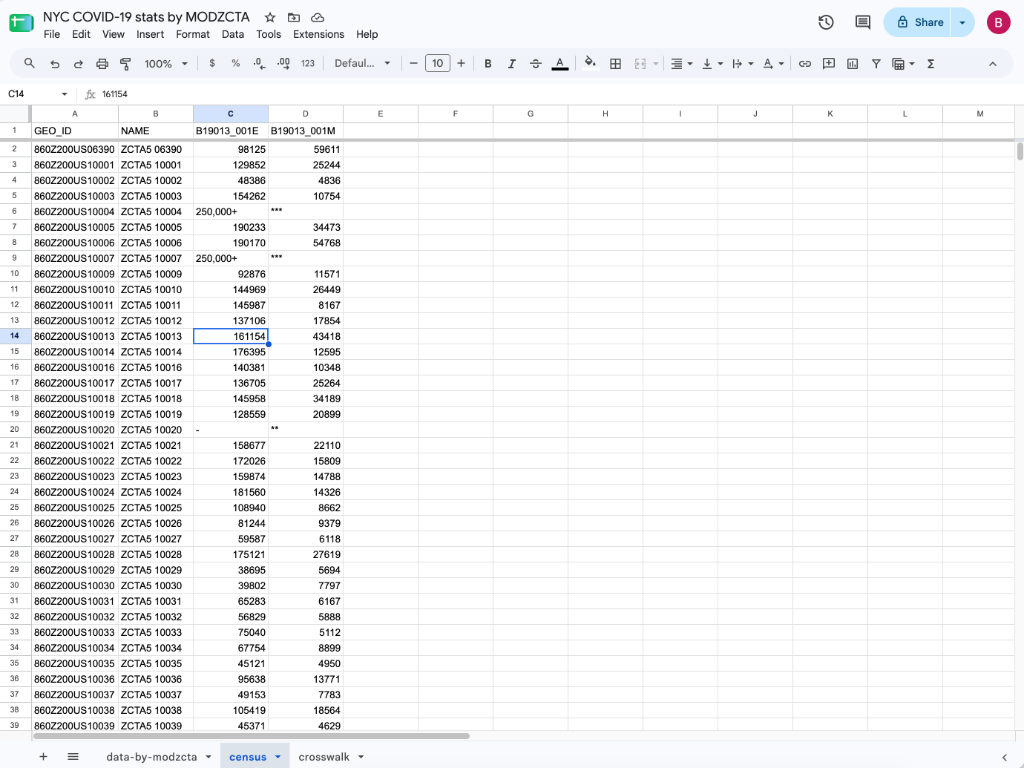Open the comments history panel
The image size is (1024, 768).
[863, 22]
